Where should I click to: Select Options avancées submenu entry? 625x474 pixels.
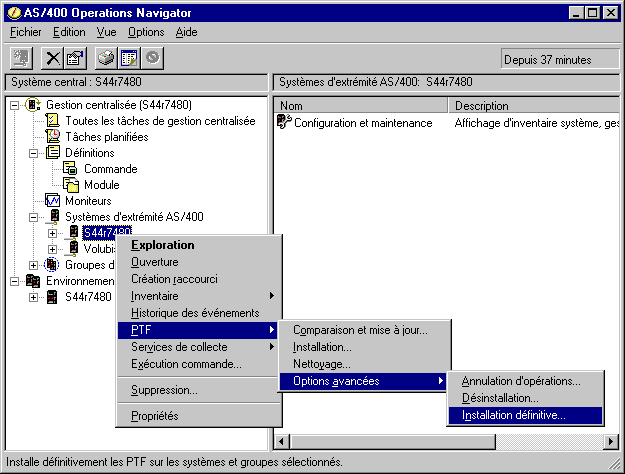[364, 381]
